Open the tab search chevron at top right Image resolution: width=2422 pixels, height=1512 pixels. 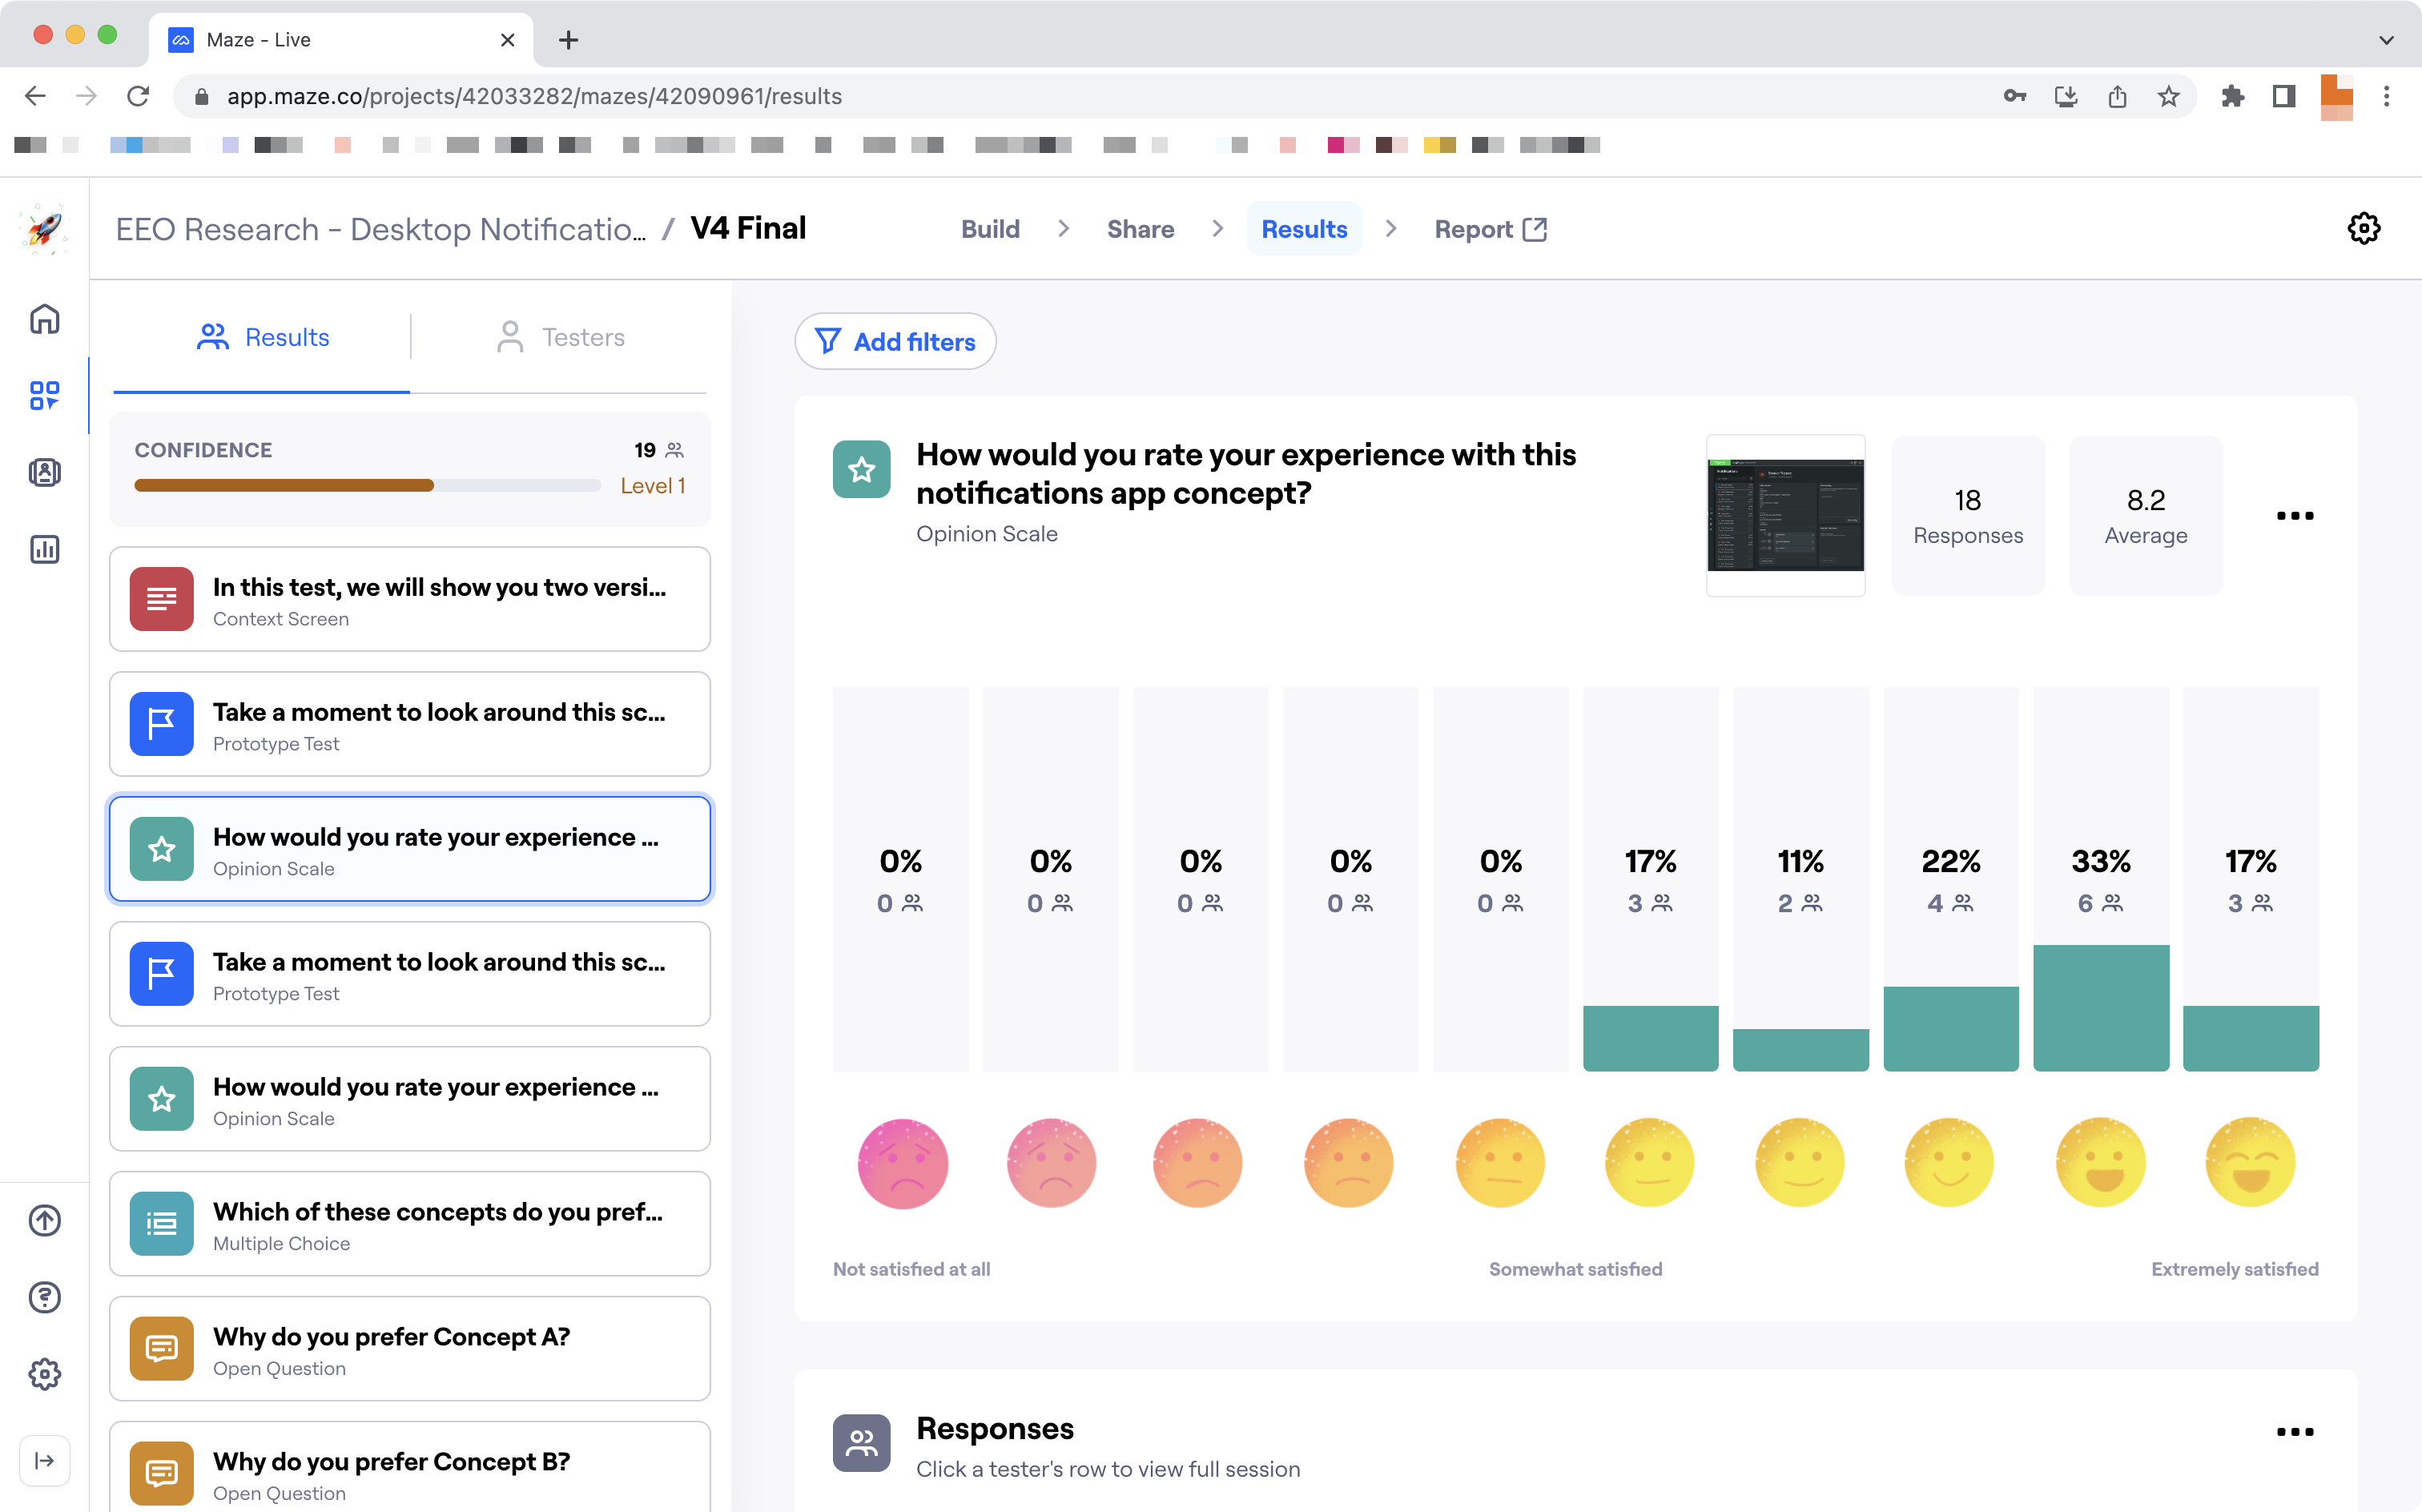click(x=2386, y=40)
